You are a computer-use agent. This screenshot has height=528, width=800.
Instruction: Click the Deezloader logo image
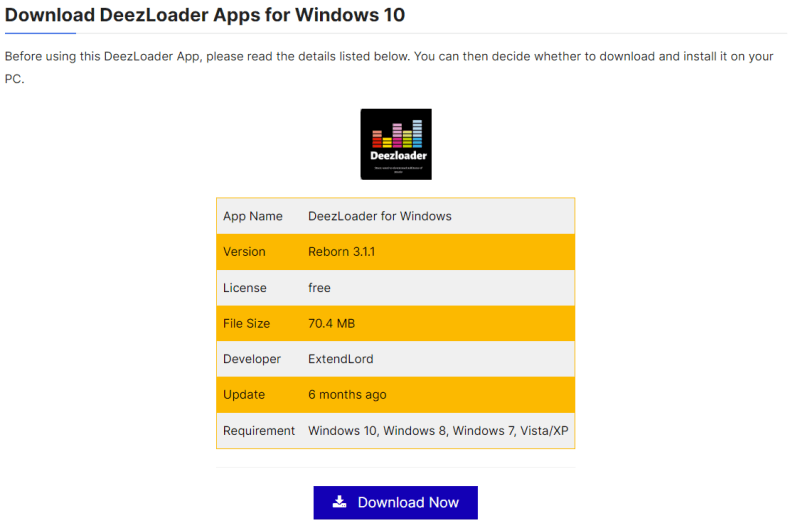click(x=396, y=144)
